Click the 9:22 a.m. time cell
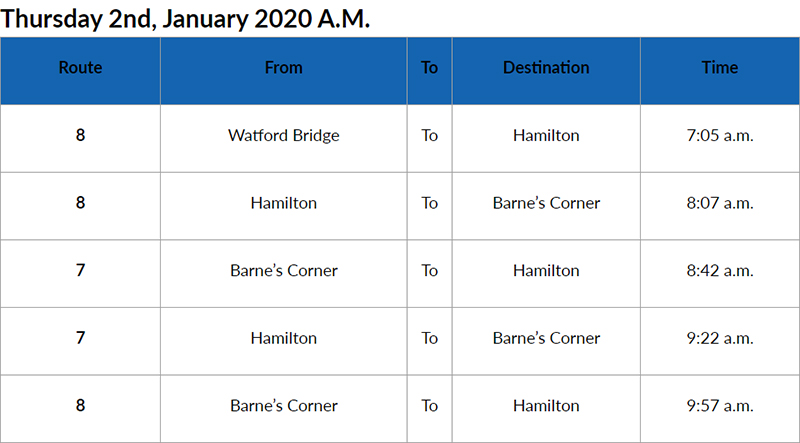 720,338
